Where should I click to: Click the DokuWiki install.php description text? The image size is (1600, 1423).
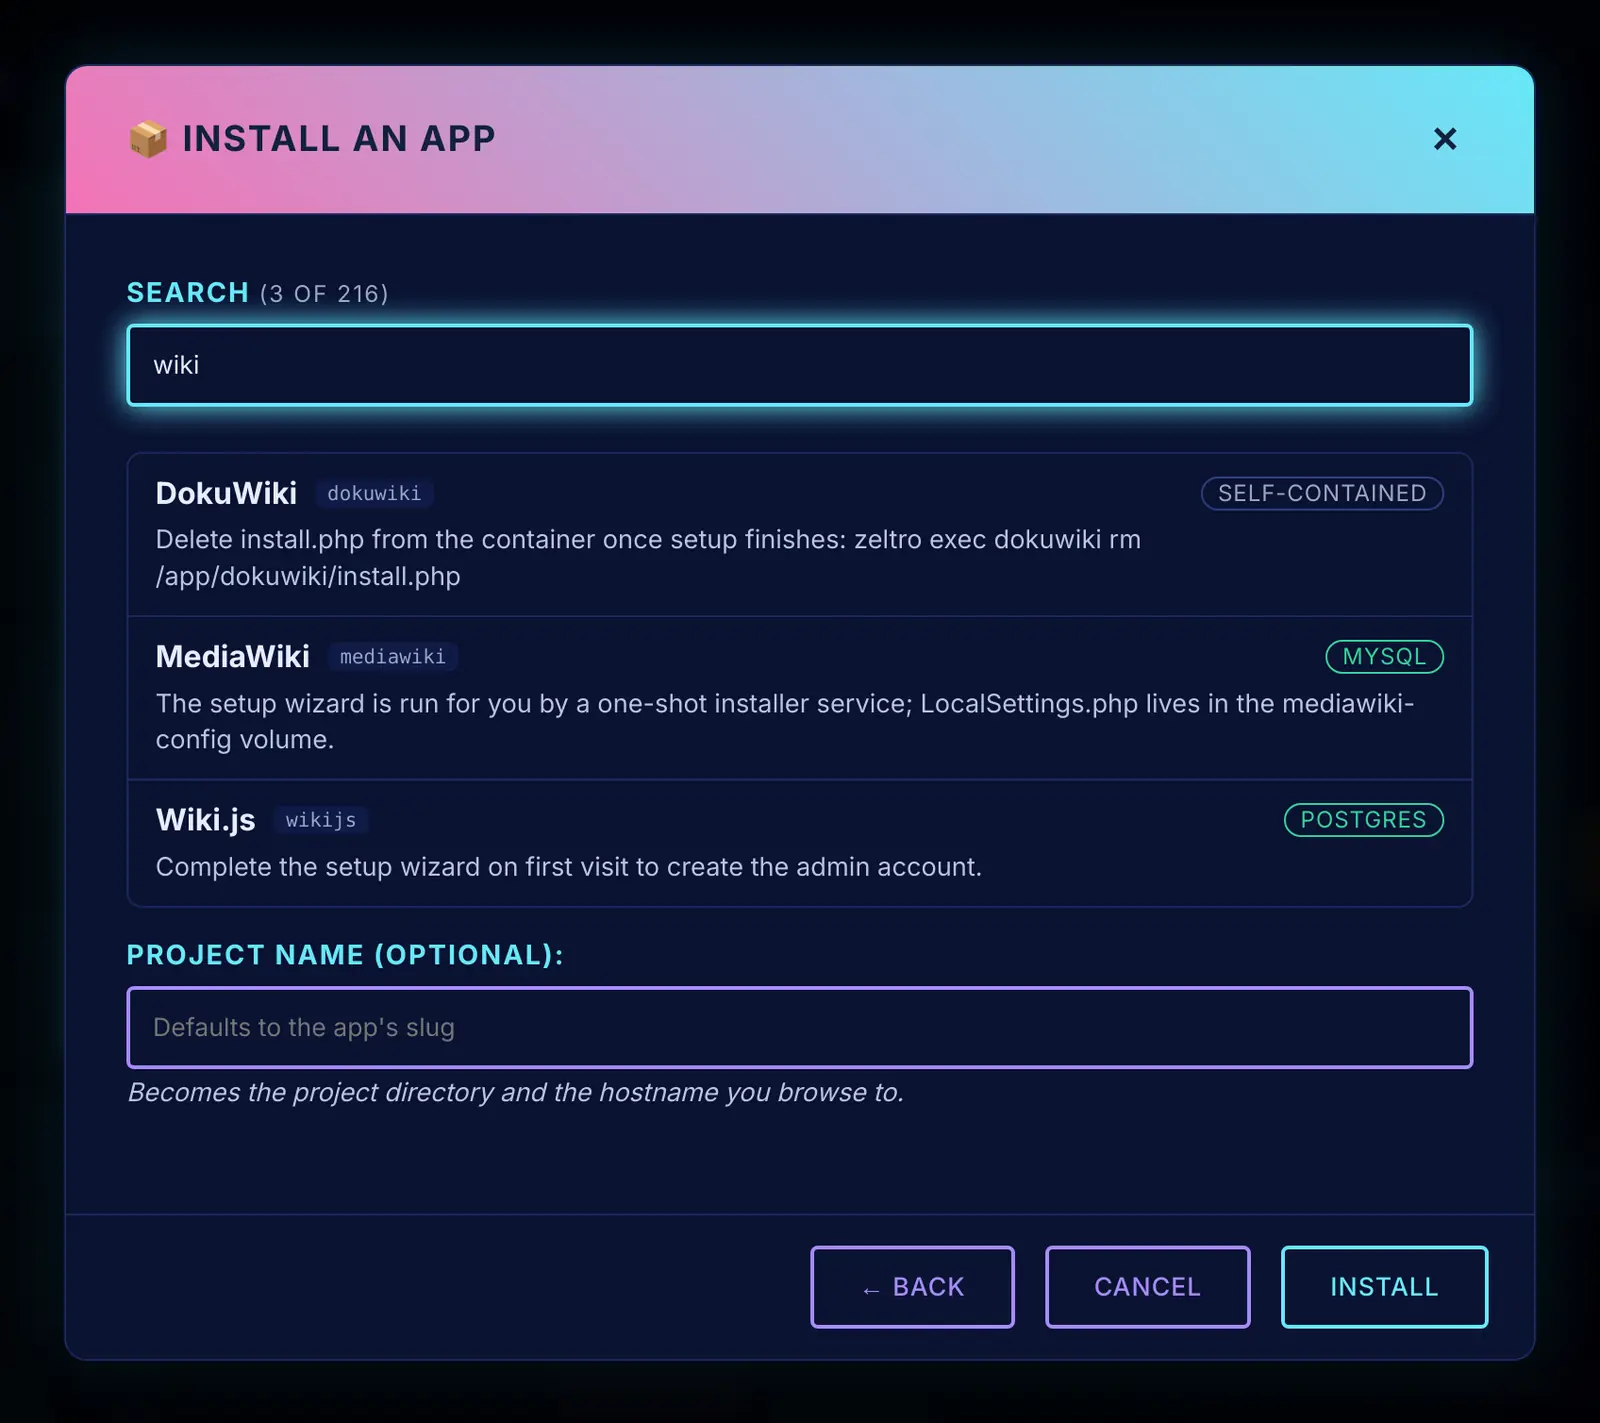tap(648, 558)
